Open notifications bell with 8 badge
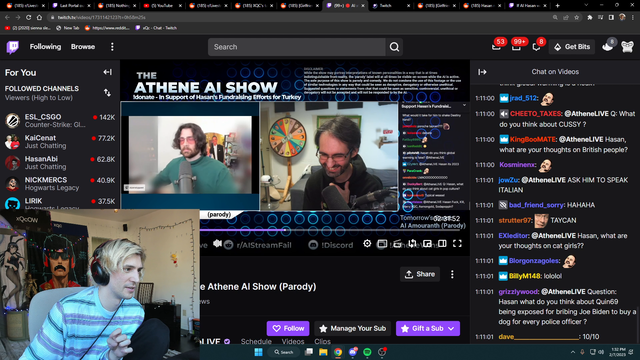Screen dimensions: 640x360 point(536,47)
